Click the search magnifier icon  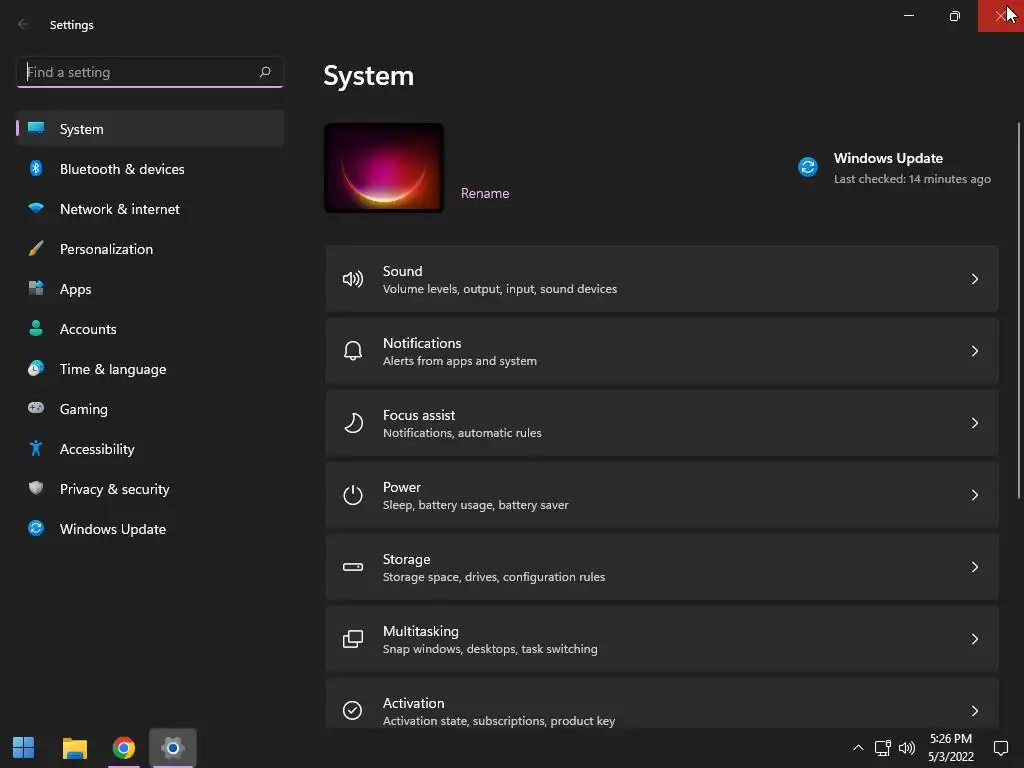(265, 72)
